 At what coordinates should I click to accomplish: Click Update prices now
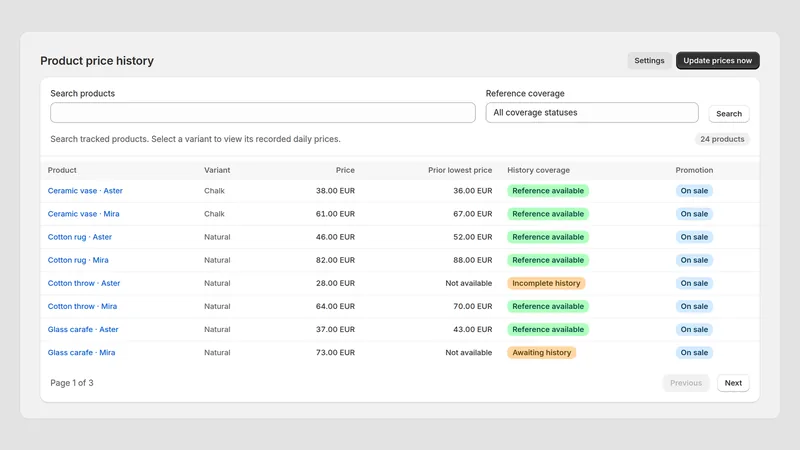tap(717, 61)
